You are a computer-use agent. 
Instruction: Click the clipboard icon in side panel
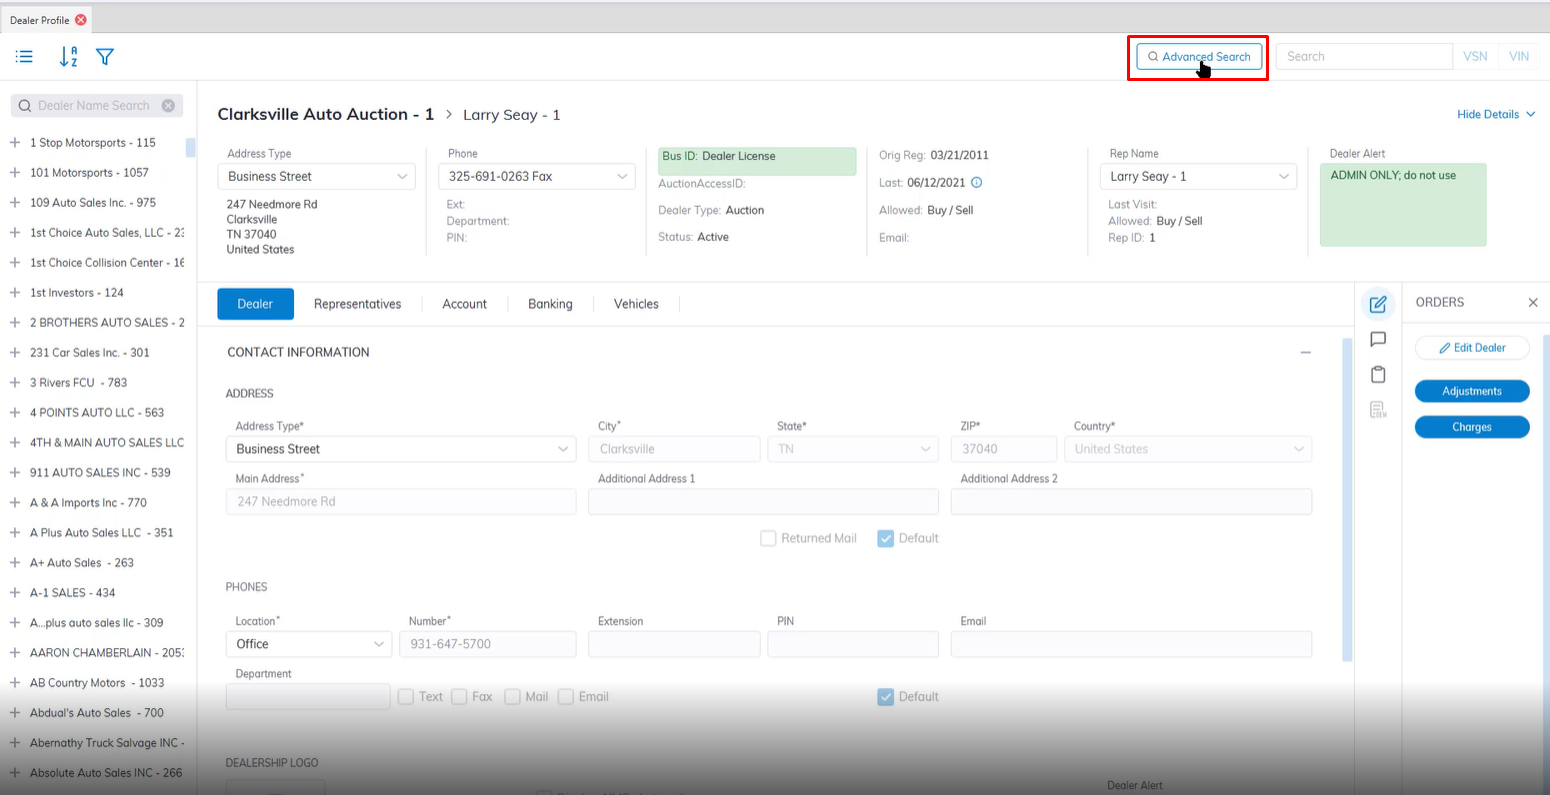tap(1377, 375)
